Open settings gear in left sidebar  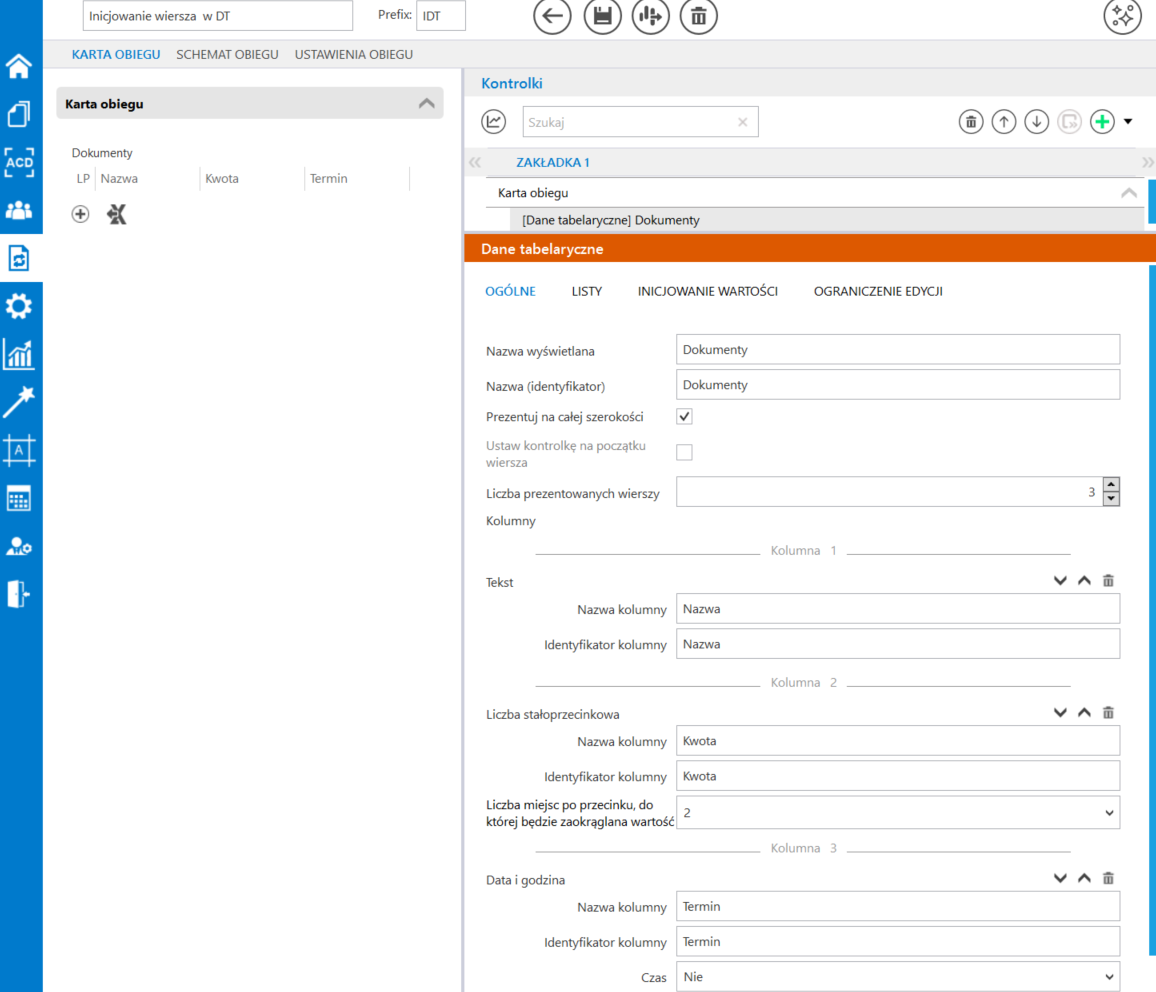tap(19, 307)
